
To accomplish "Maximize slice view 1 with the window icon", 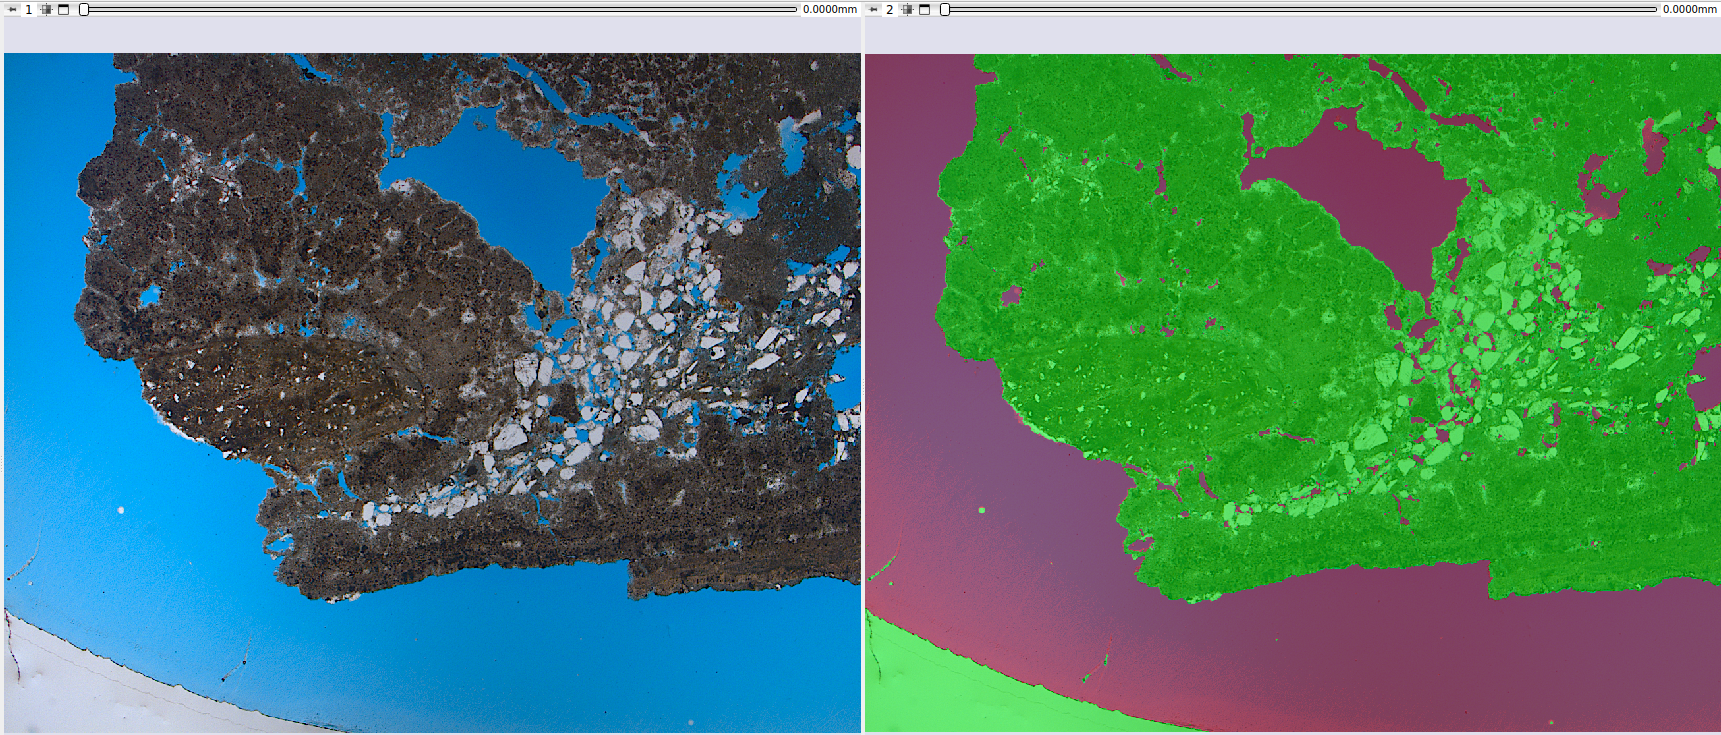I will pos(64,9).
